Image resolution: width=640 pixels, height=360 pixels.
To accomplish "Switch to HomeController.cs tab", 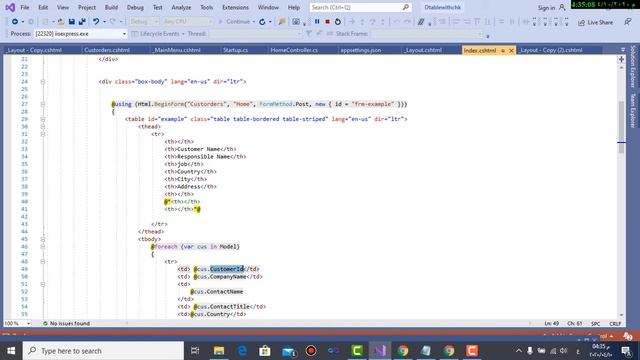I will (x=294, y=50).
